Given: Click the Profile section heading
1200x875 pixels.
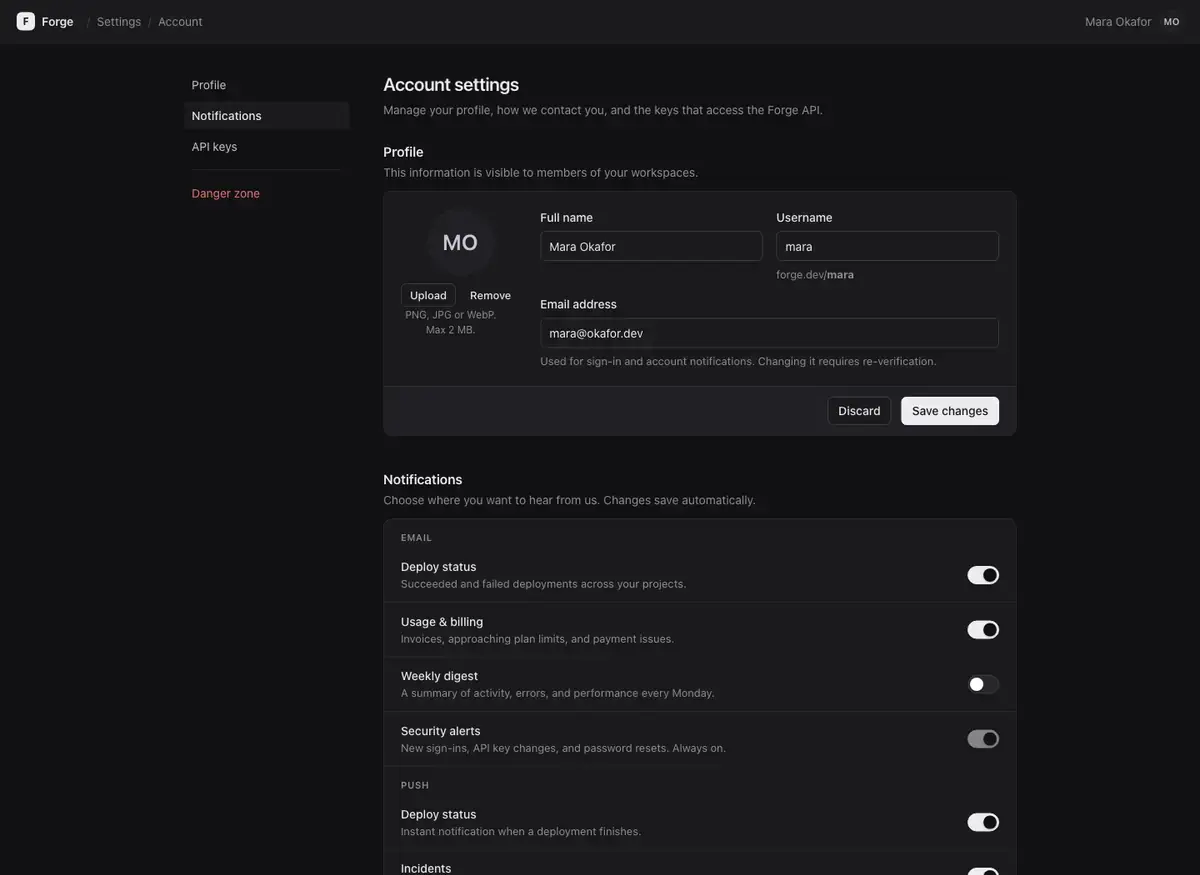Looking at the screenshot, I should coord(403,152).
